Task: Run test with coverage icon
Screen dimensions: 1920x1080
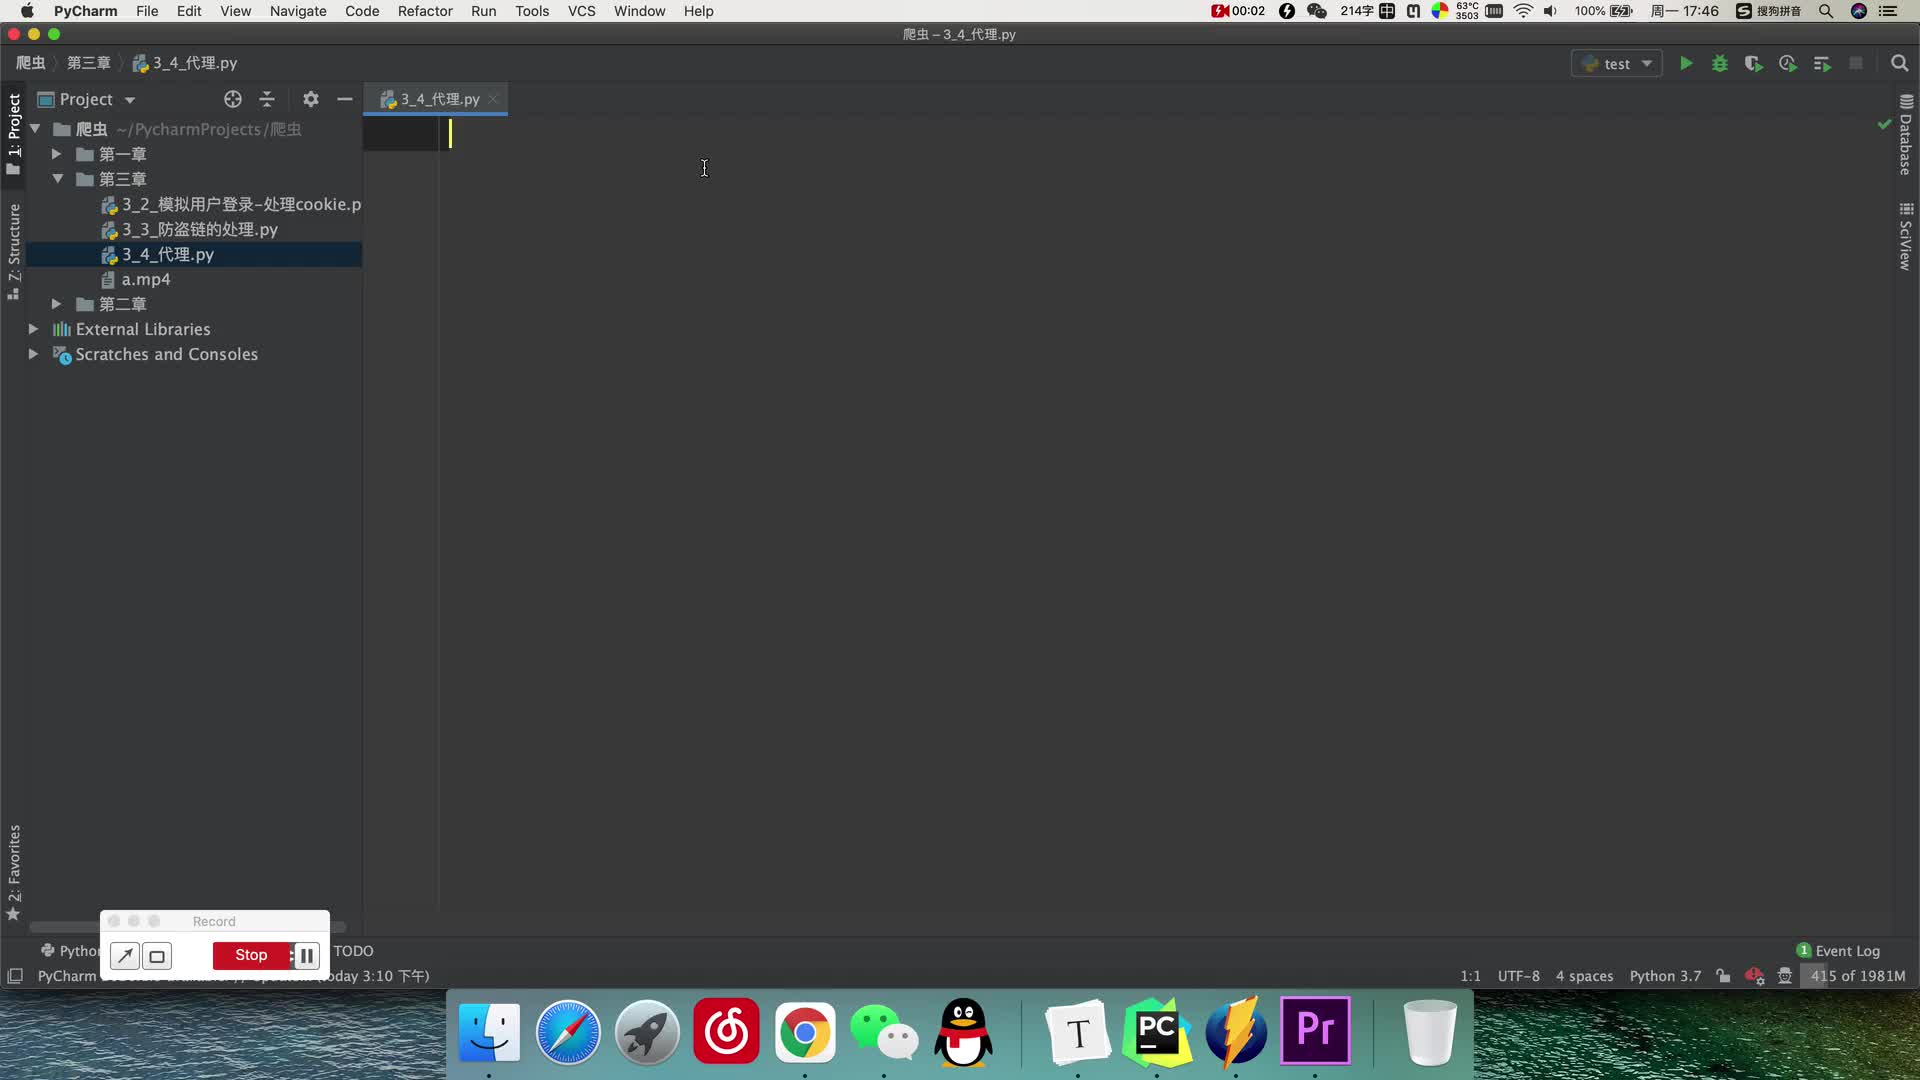Action: click(x=1753, y=64)
